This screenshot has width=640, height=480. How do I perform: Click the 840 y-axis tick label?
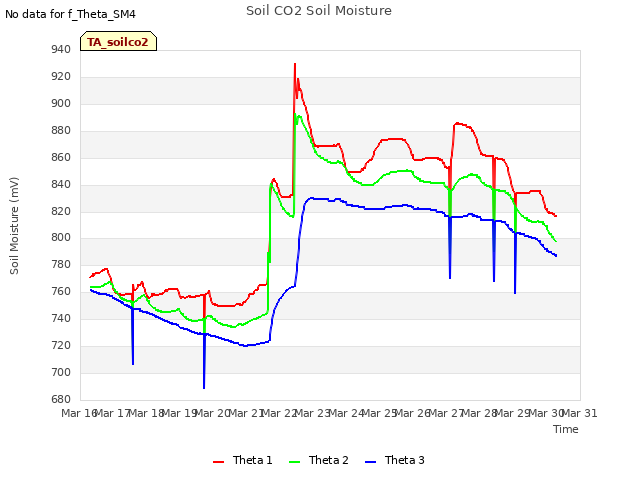(61, 184)
